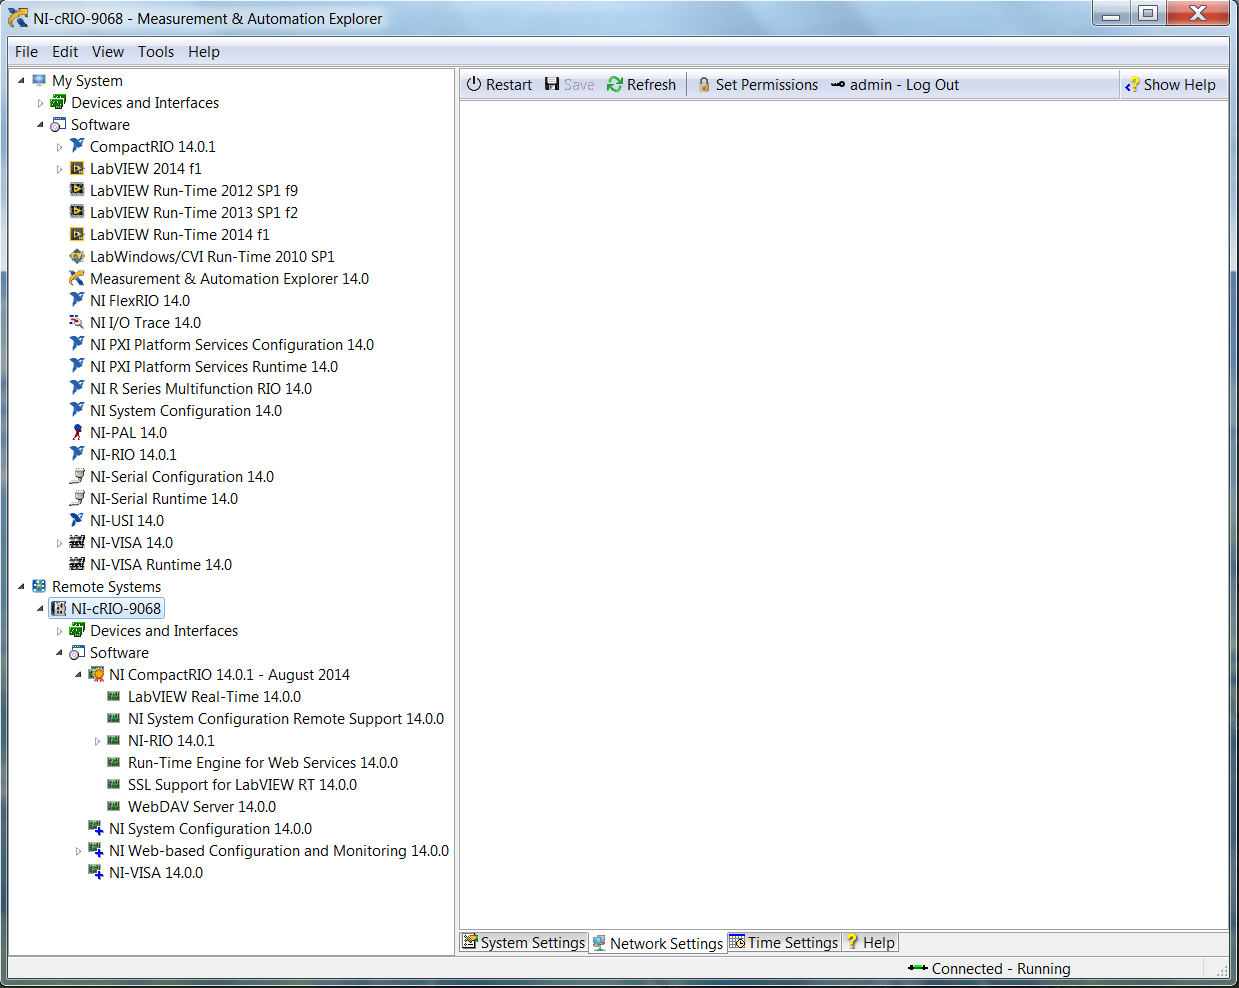Viewport: 1239px width, 988px height.
Task: Collapse the Remote Systems tree node
Action: [x=21, y=586]
